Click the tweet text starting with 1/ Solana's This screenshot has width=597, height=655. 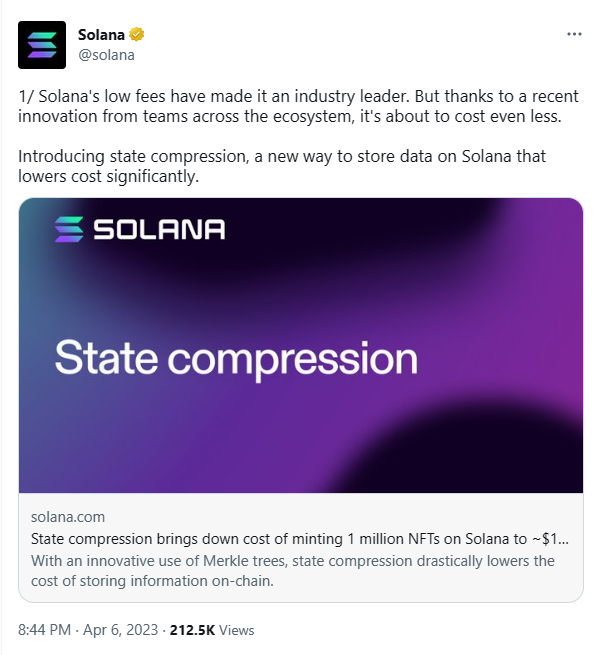coord(298,106)
